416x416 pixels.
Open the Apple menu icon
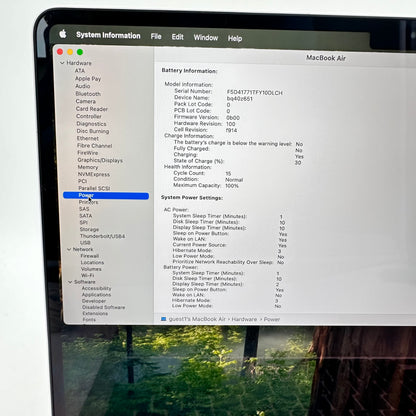pyautogui.click(x=63, y=34)
